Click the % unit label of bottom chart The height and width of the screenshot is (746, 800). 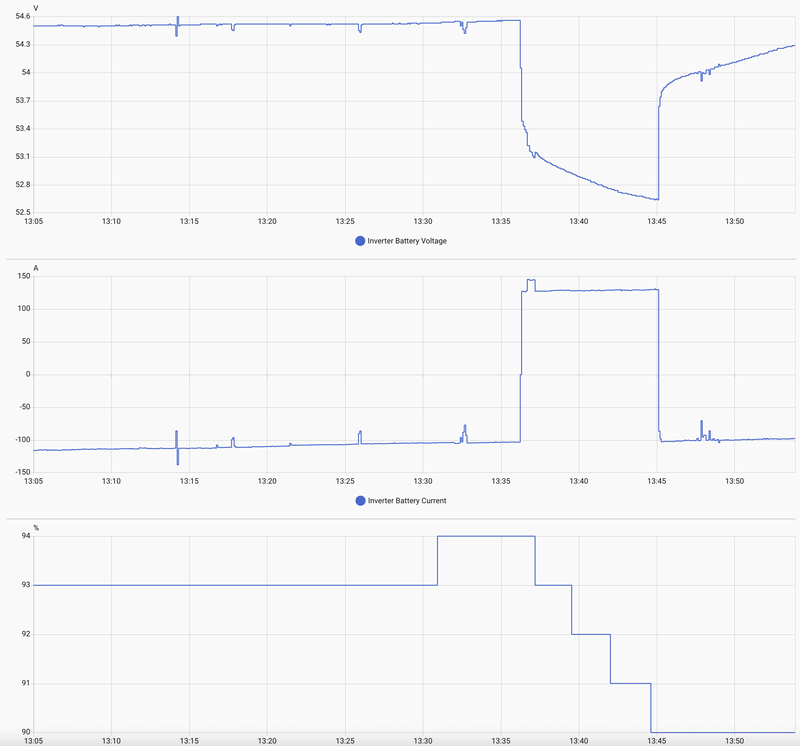tap(36, 528)
